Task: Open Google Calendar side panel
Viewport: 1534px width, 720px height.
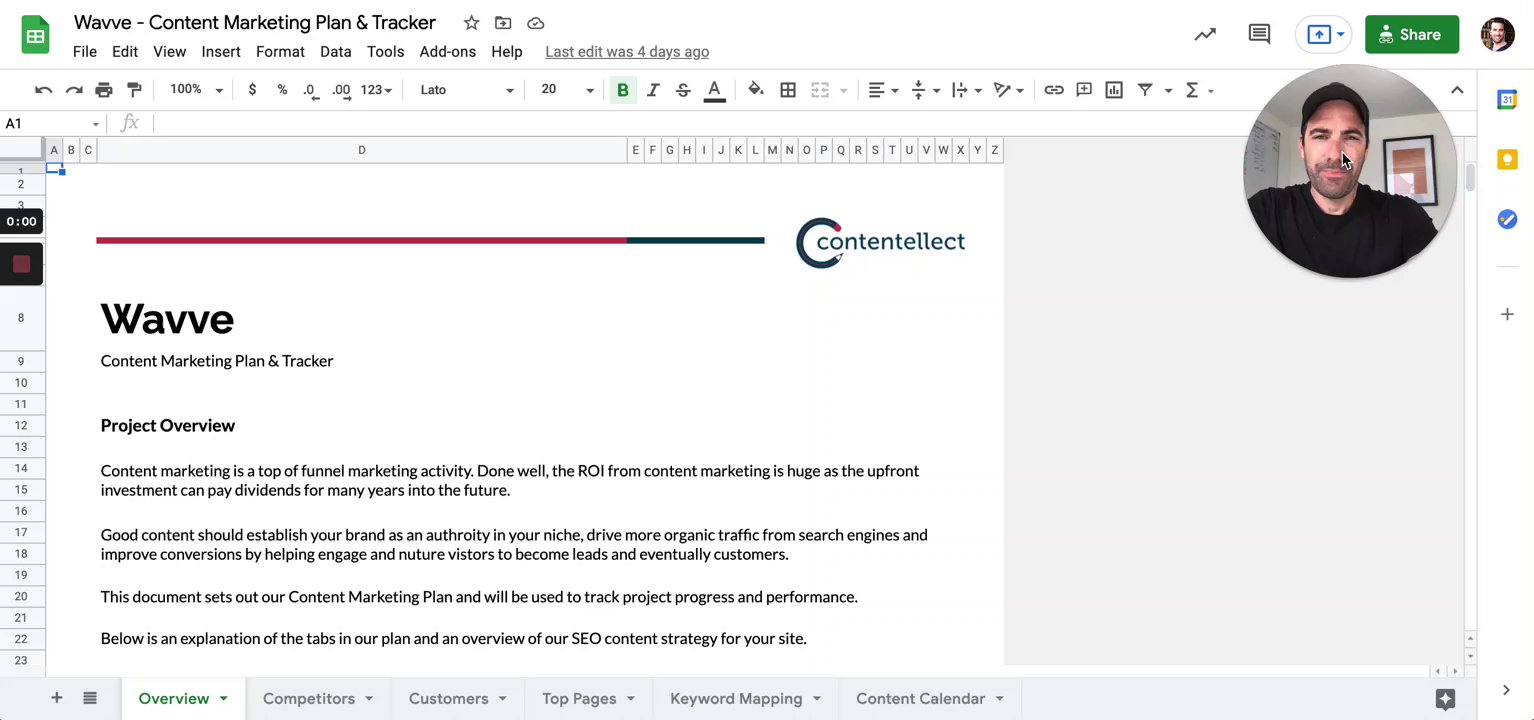Action: pos(1507,99)
